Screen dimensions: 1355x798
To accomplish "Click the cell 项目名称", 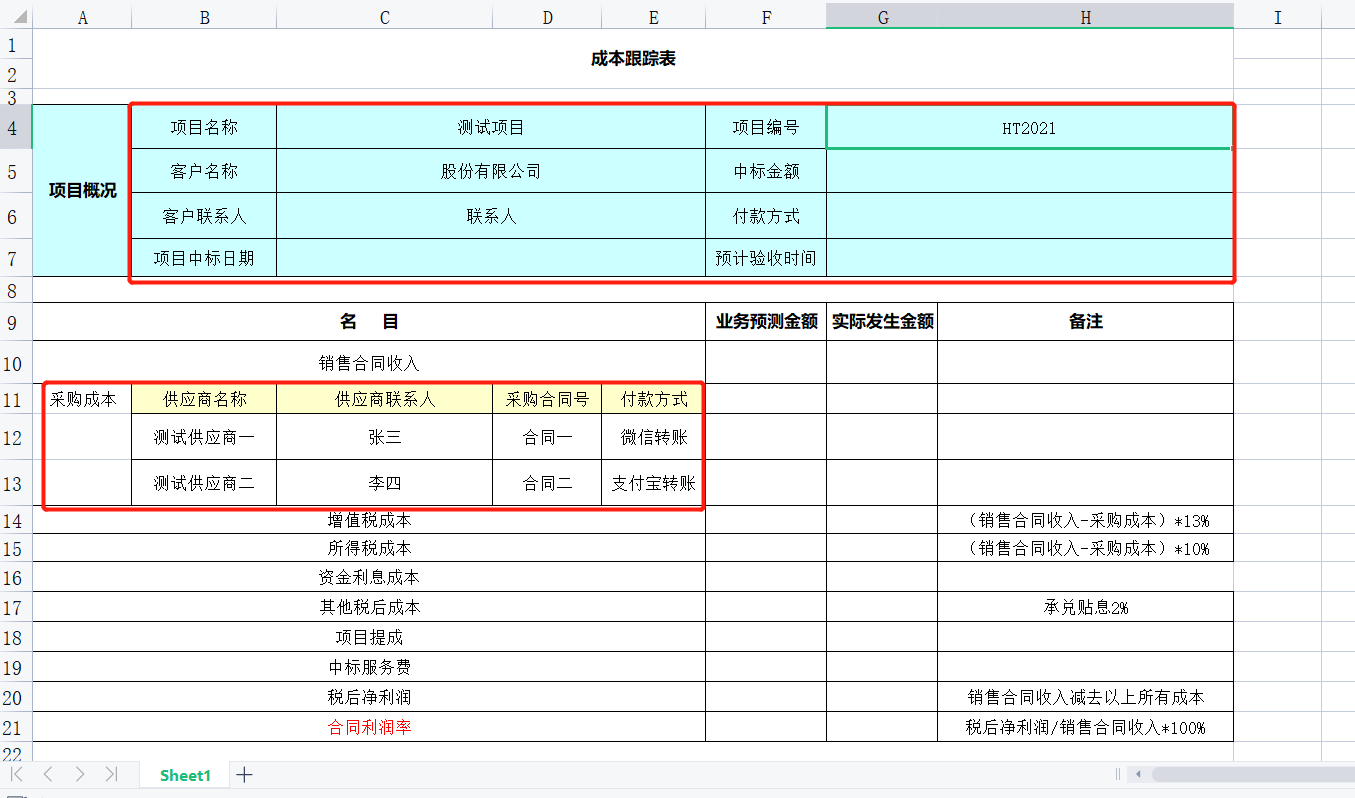I will pos(204,127).
